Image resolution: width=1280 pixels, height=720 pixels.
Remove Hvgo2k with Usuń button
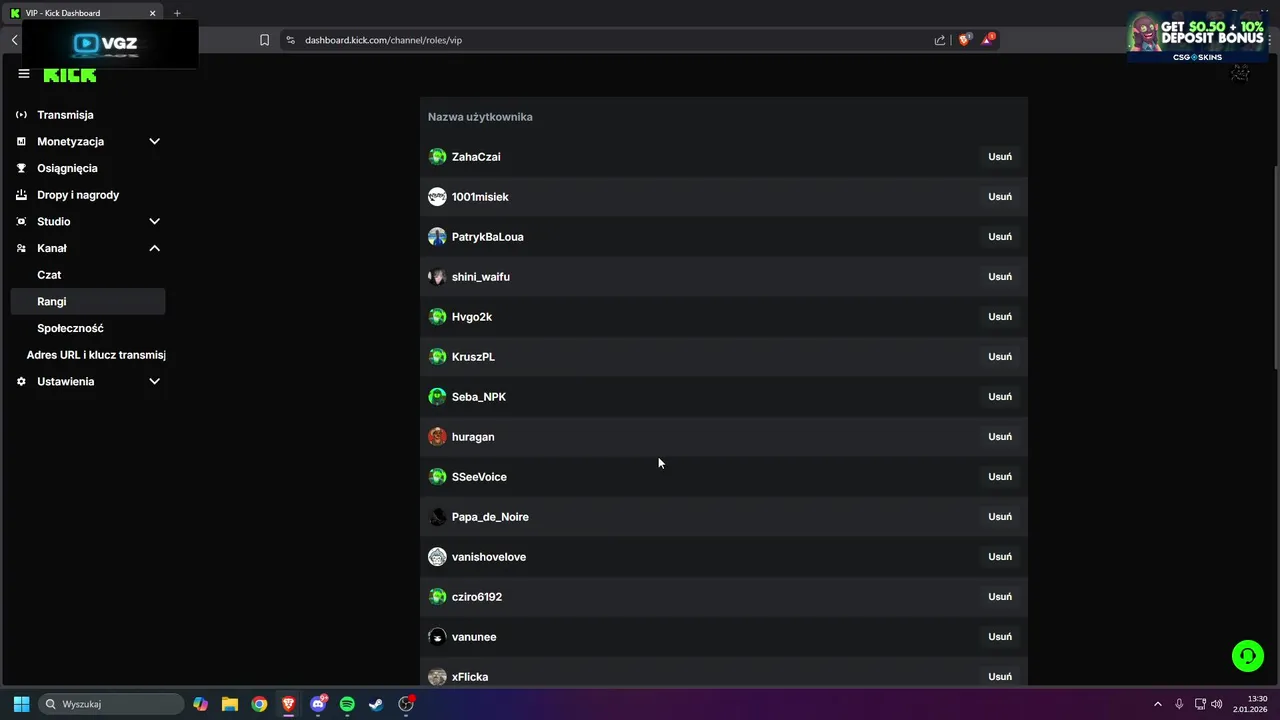point(1000,317)
